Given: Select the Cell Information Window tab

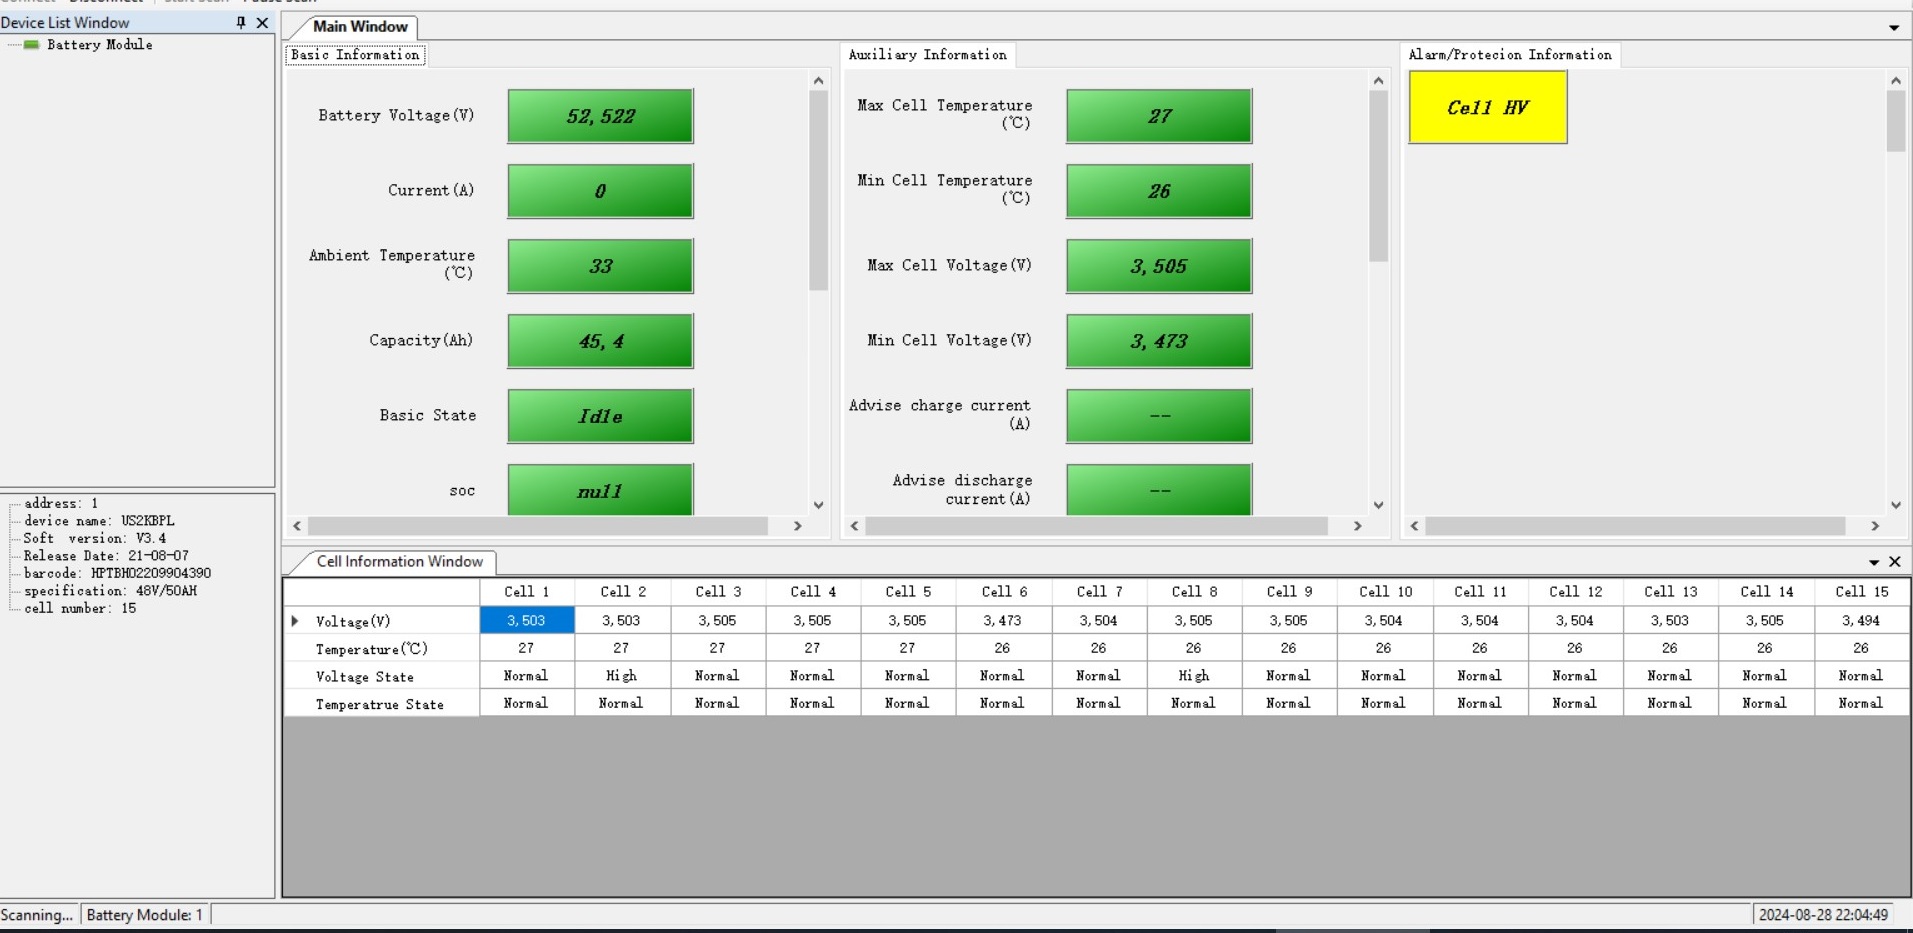Looking at the screenshot, I should 399,562.
